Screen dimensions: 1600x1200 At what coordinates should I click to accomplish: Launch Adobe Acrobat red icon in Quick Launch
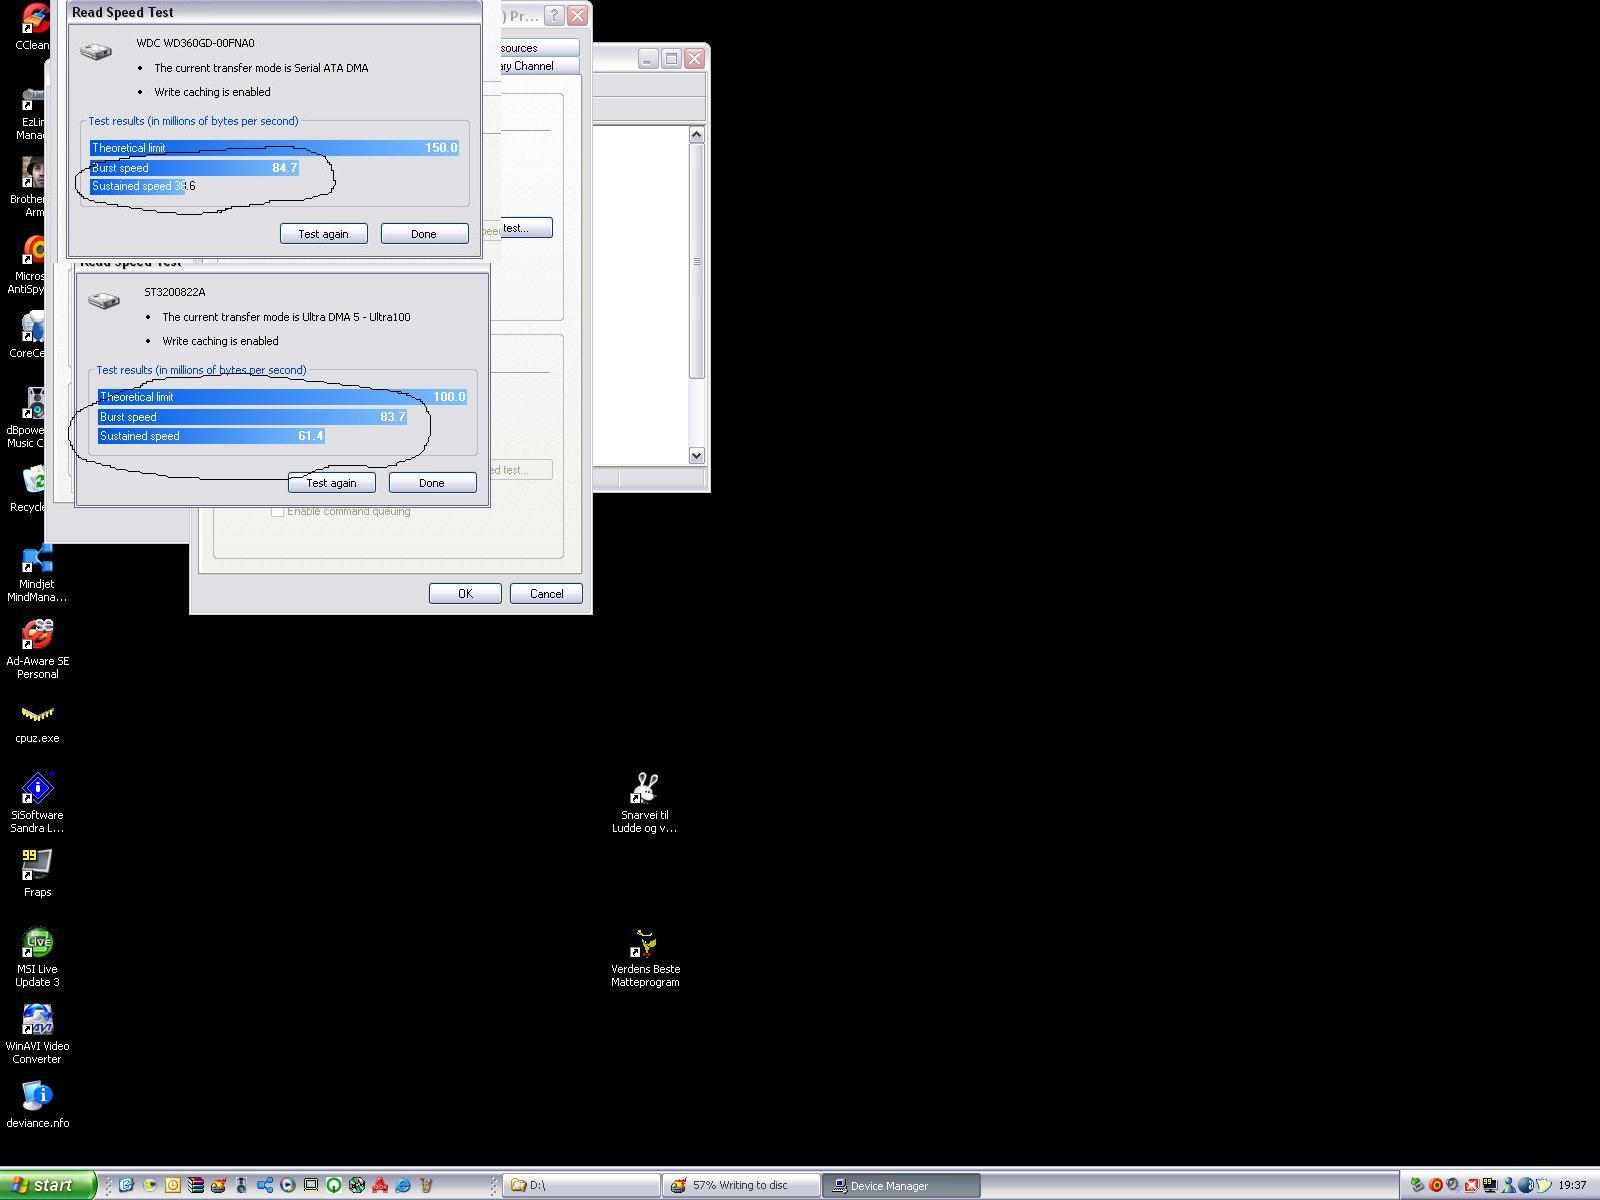point(380,1185)
